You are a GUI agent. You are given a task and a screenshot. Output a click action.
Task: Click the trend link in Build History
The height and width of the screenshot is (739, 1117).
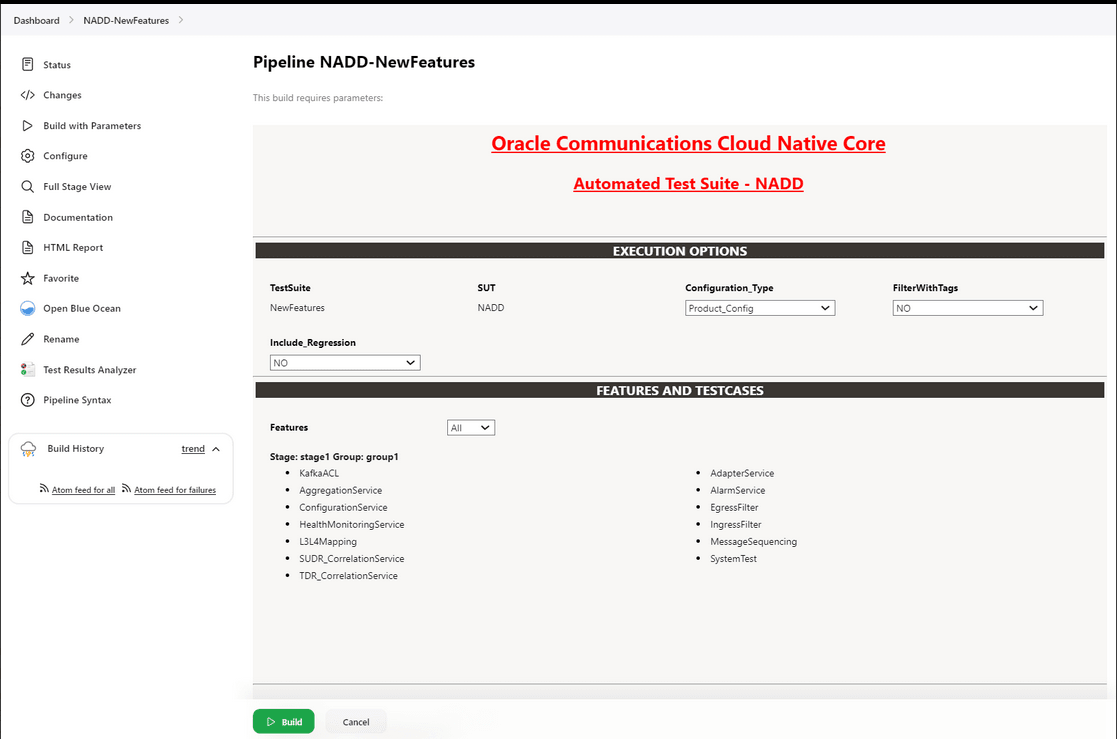pyautogui.click(x=193, y=448)
